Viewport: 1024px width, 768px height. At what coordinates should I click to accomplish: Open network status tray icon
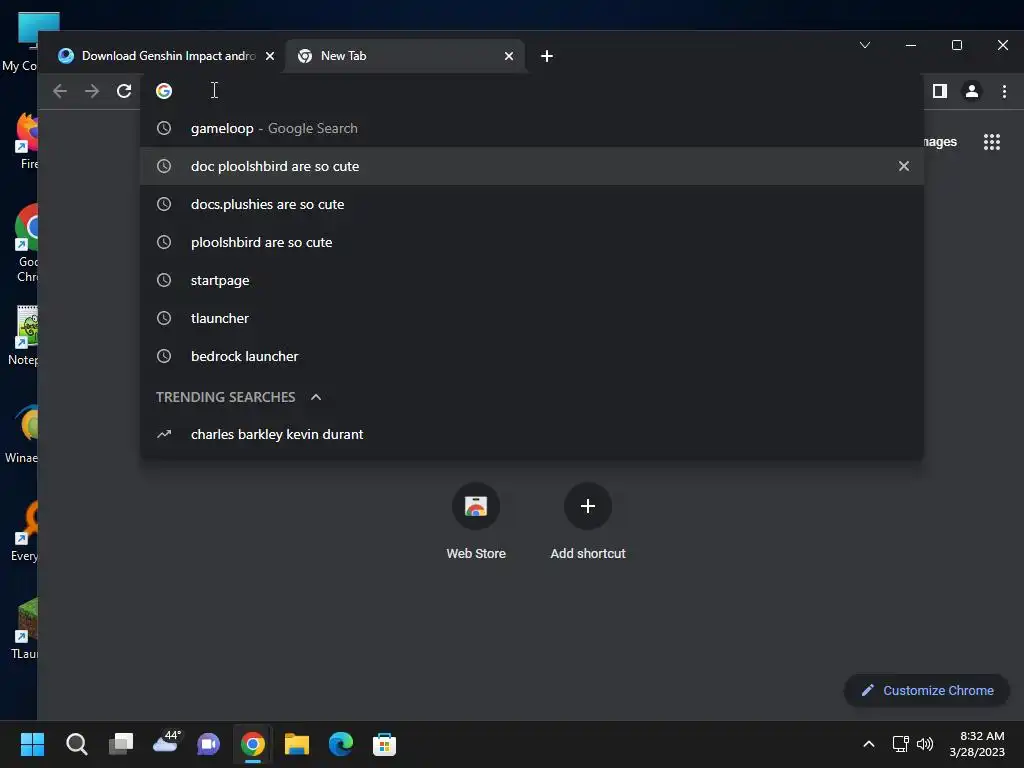point(901,744)
